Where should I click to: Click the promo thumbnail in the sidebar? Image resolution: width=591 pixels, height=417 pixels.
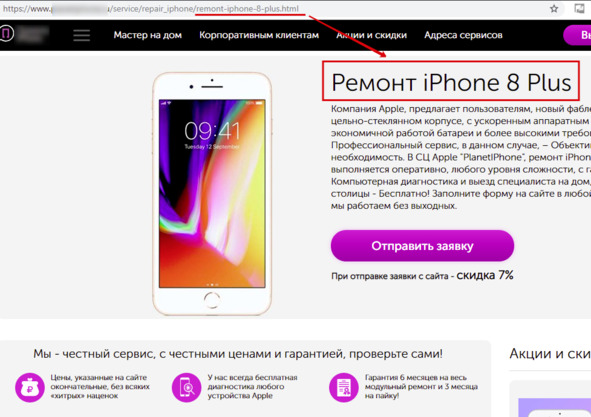(x=554, y=407)
